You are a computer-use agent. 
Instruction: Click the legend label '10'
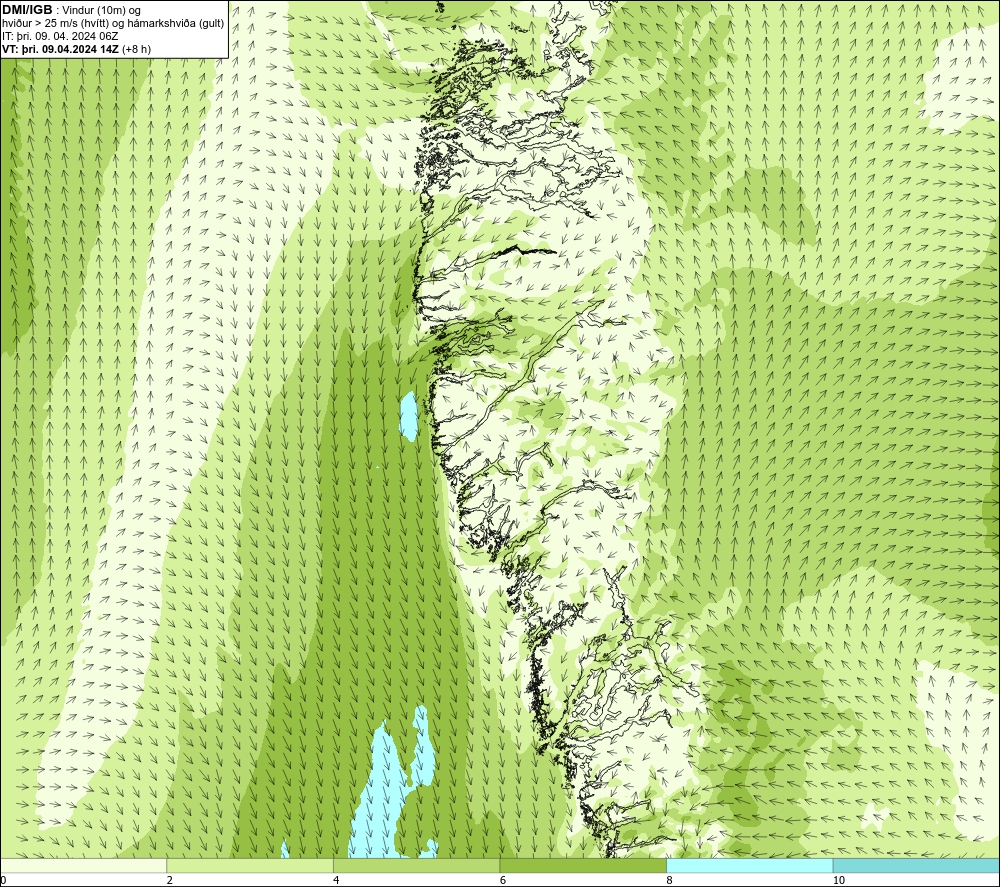[x=839, y=880]
